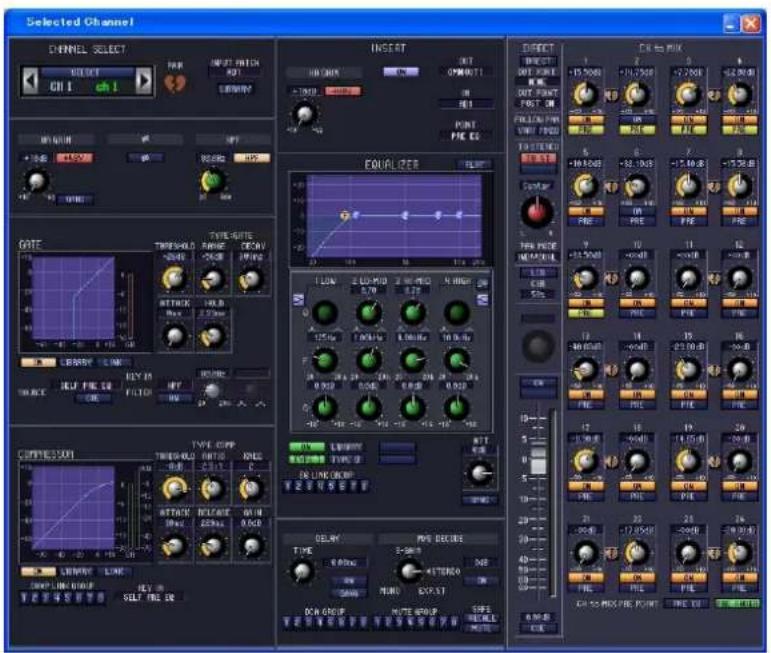Click the EQ LOW band frequency knob
The height and width of the screenshot is (653, 771).
coord(325,360)
